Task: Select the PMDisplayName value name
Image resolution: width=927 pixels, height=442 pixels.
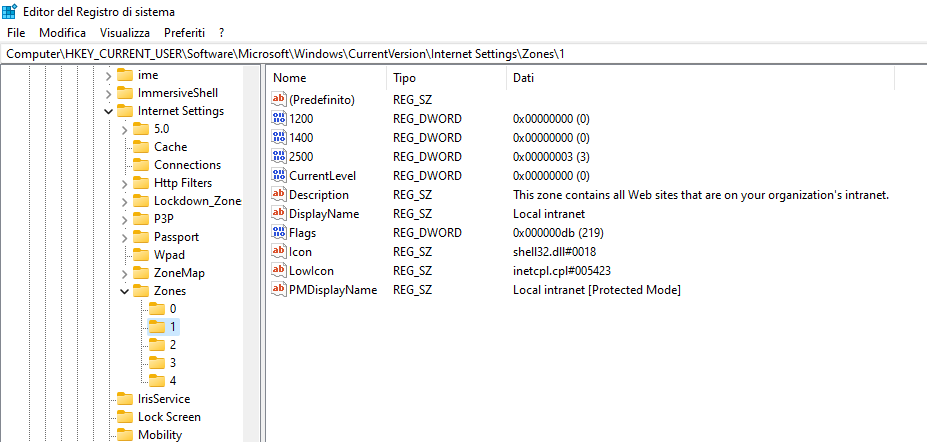Action: (x=333, y=290)
